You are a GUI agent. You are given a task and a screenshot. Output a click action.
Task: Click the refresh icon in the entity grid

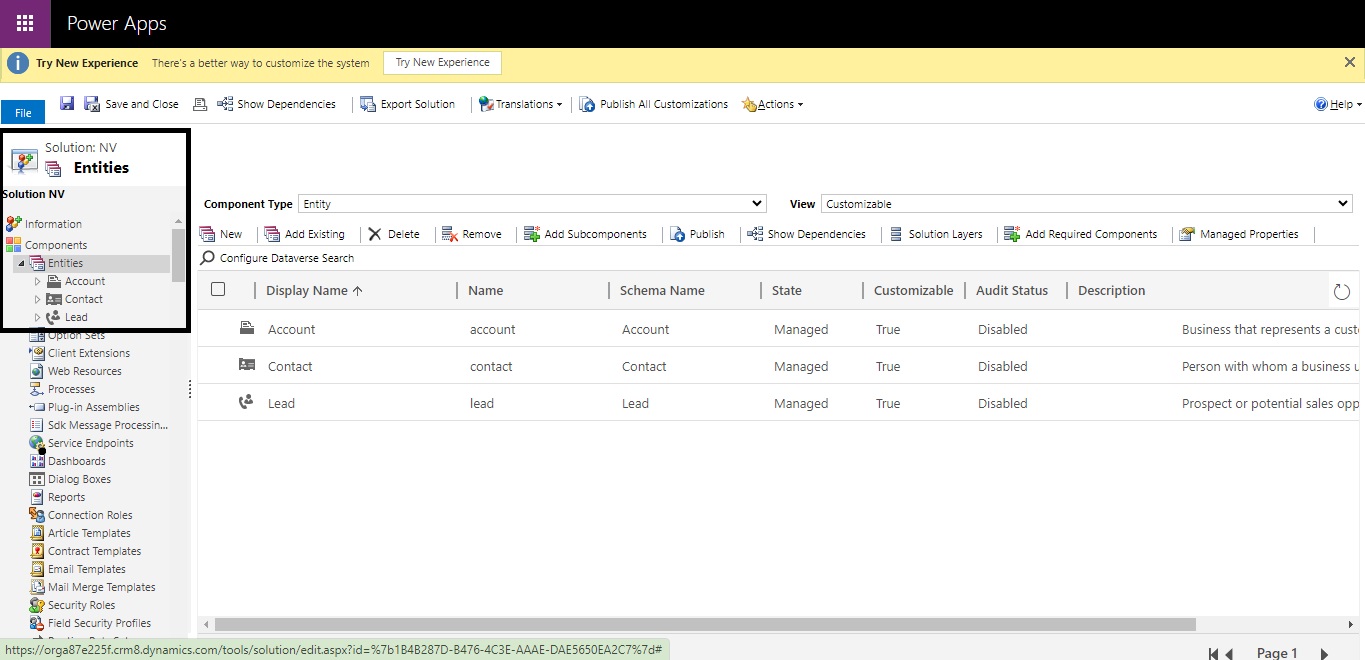(1341, 291)
